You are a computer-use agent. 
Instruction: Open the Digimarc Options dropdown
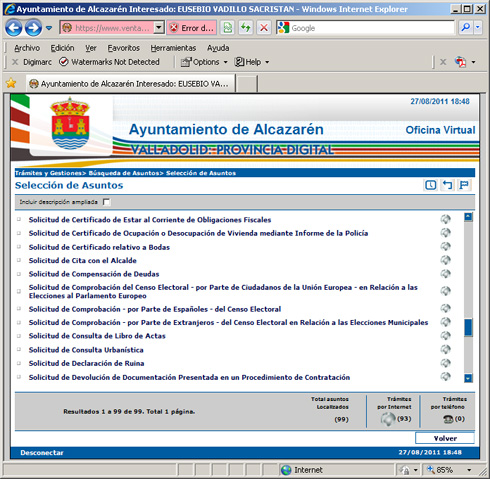coord(204,62)
